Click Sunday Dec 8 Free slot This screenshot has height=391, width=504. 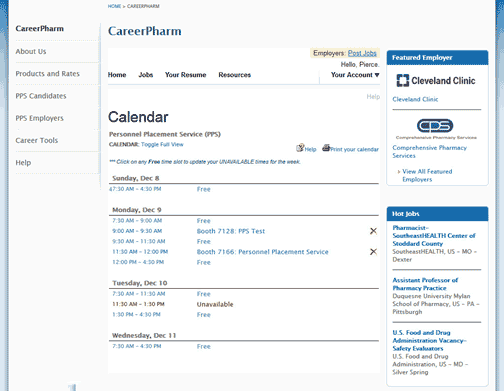(x=203, y=189)
